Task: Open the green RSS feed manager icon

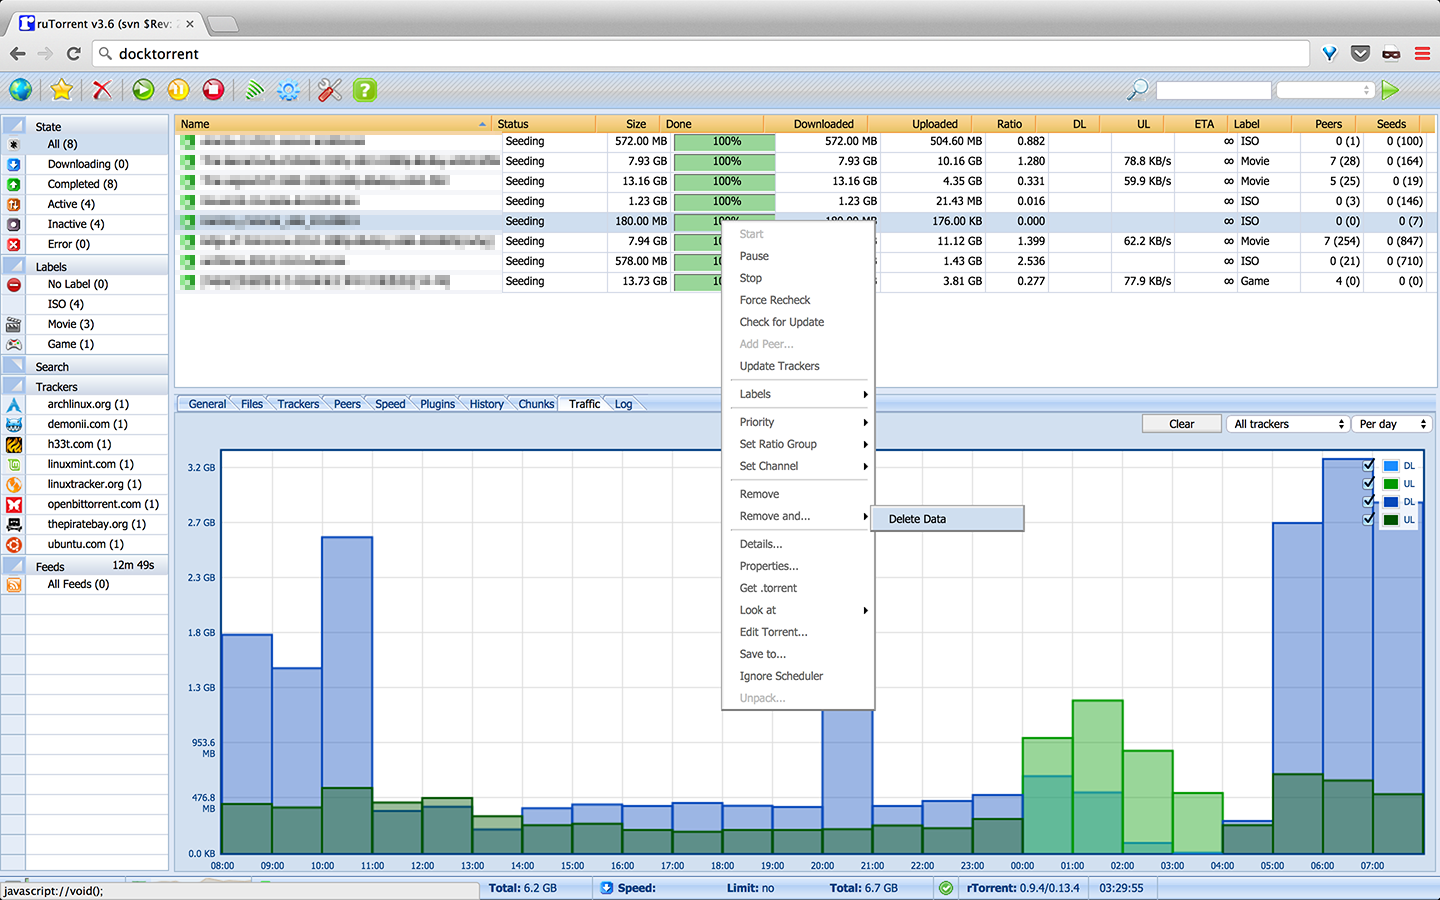Action: click(255, 90)
